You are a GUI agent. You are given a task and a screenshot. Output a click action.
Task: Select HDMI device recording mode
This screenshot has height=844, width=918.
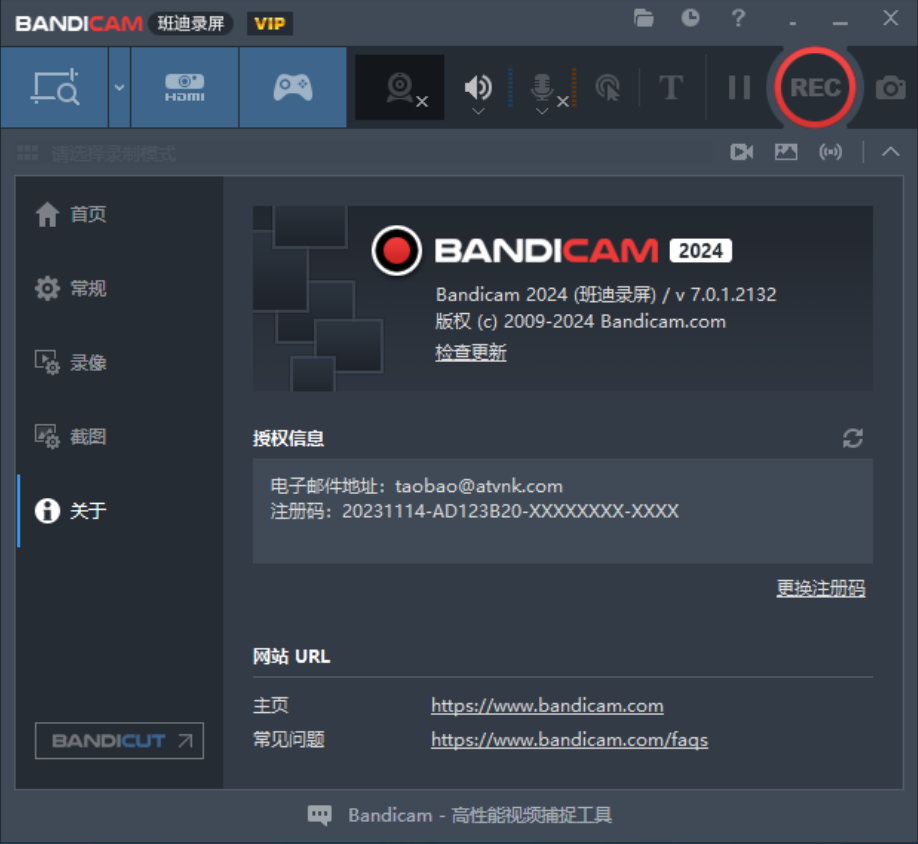(x=184, y=87)
